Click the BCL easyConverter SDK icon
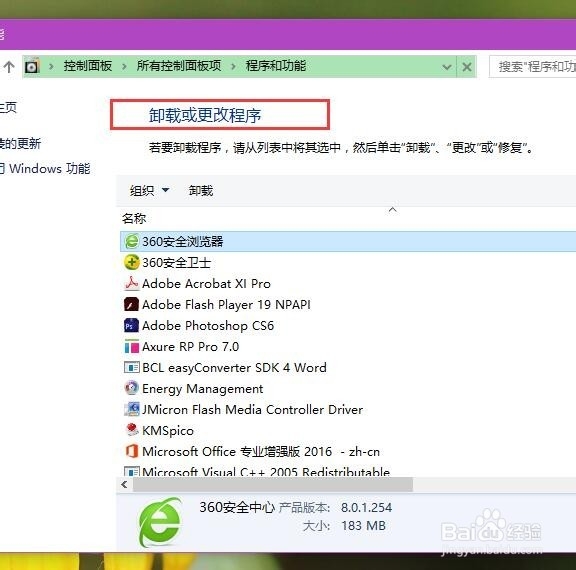Screen dimensions: 576x570 (x=132, y=367)
